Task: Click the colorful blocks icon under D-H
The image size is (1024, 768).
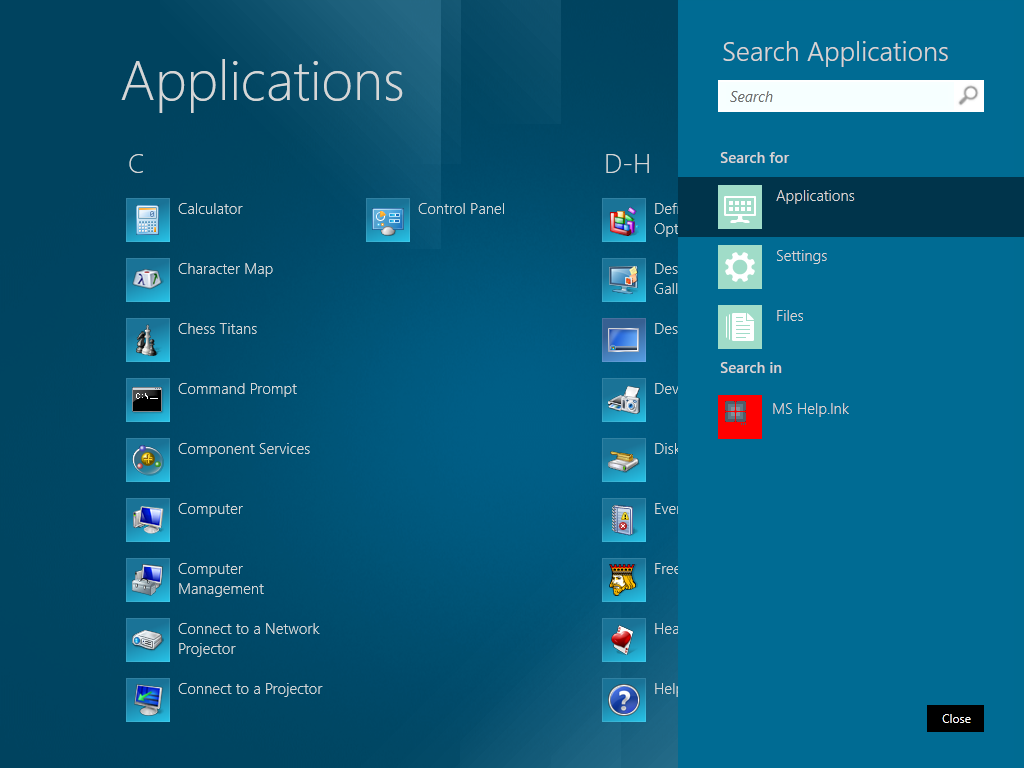Action: point(624,220)
